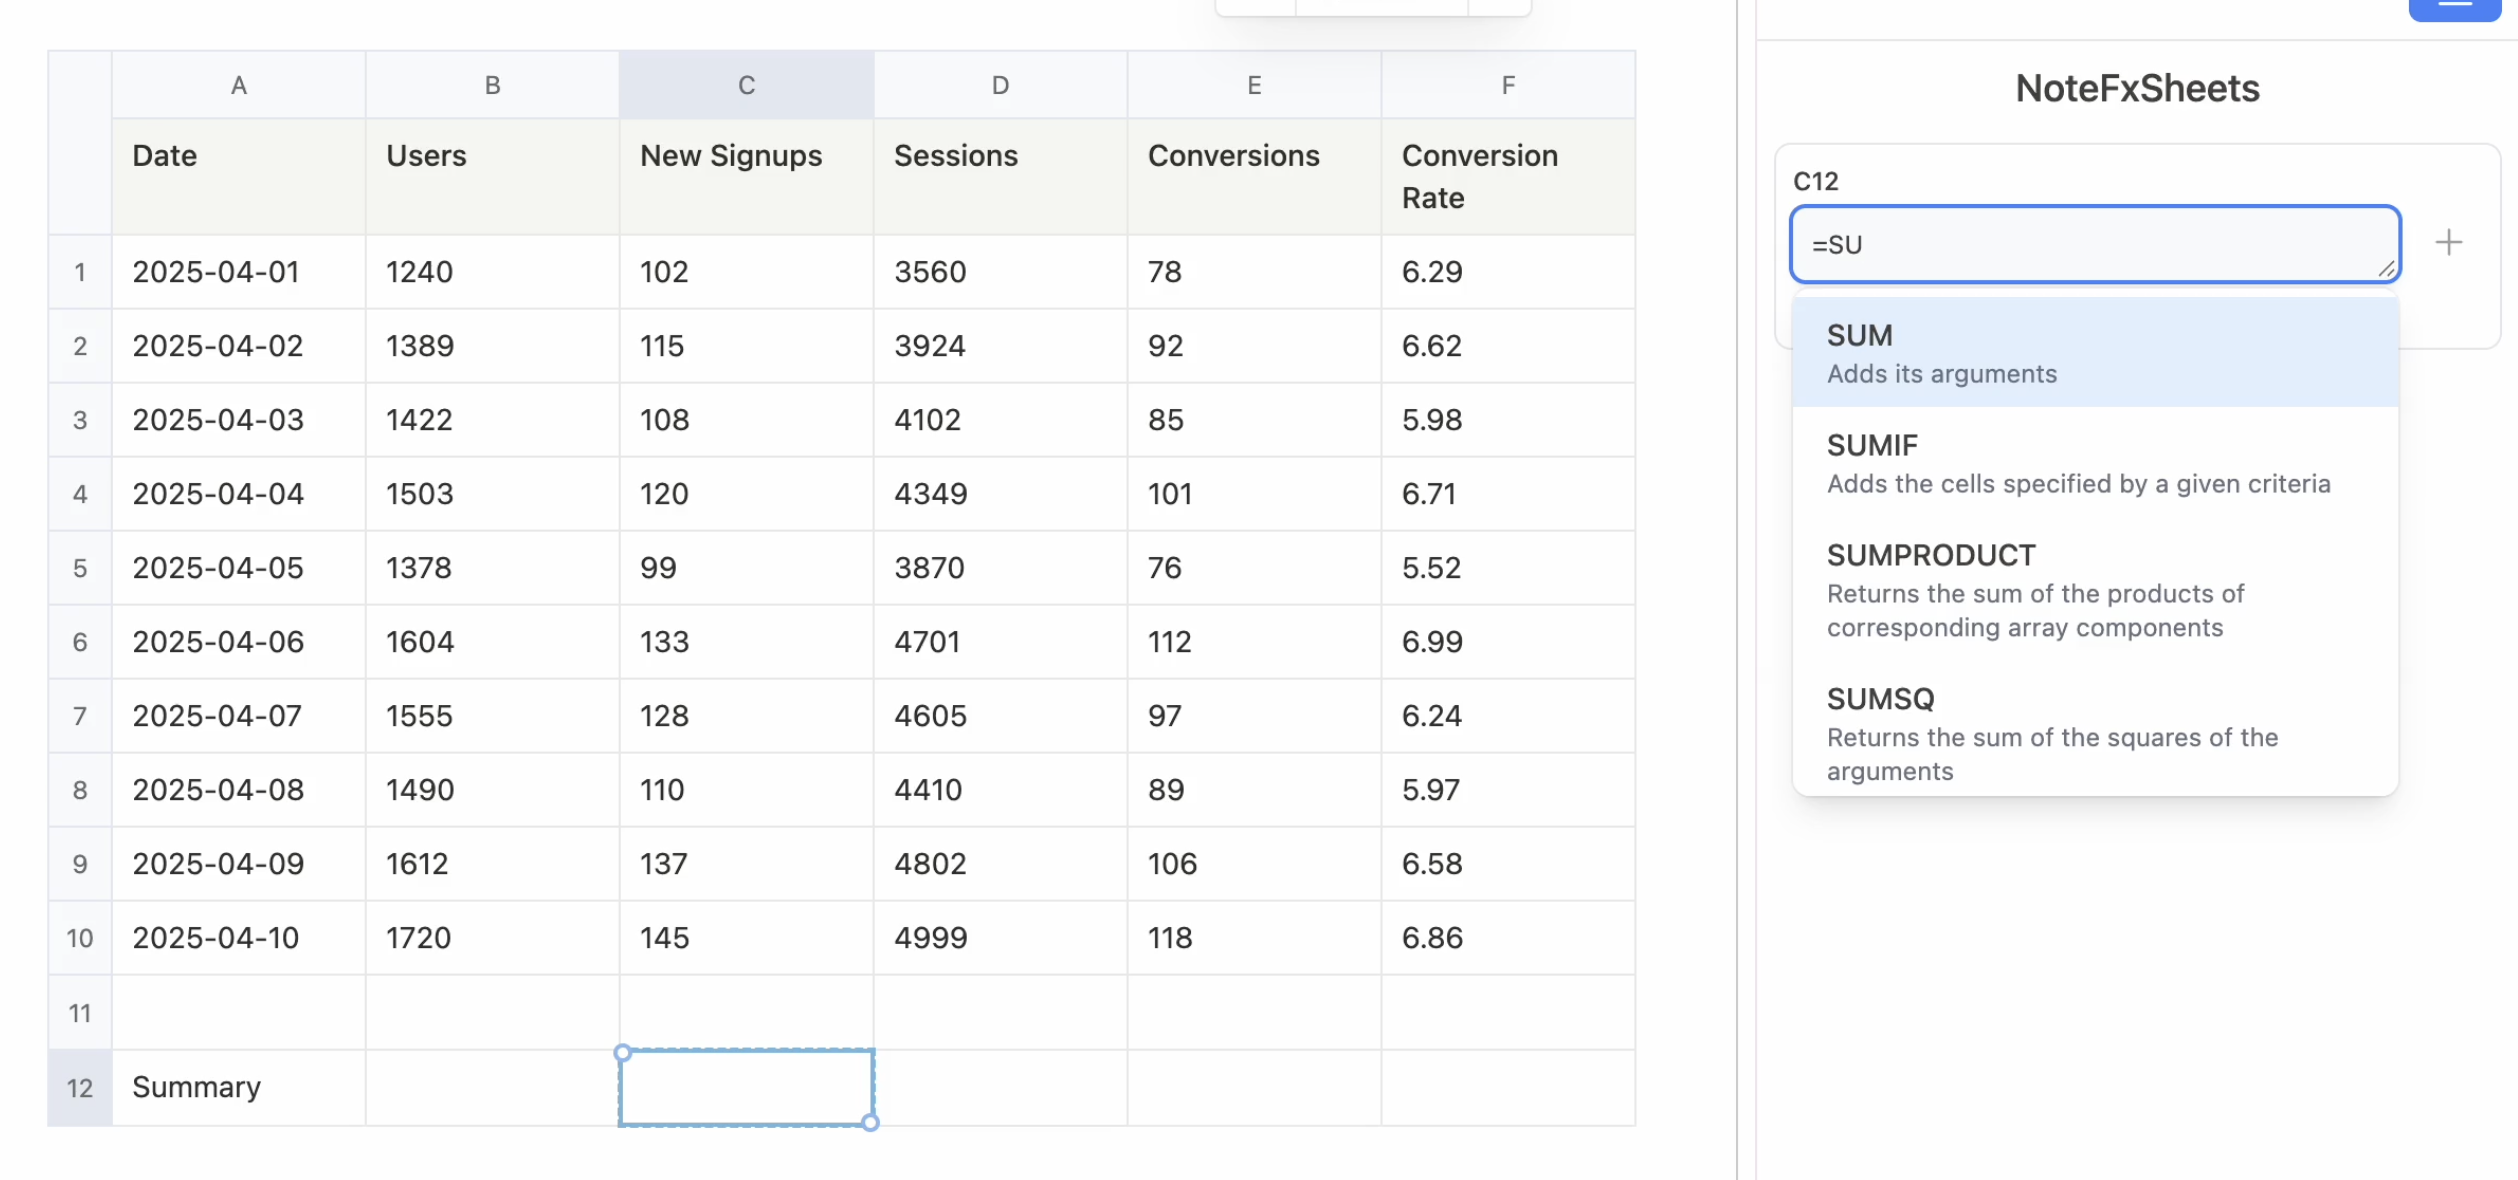Open the blue menu button at top right
2518x1180 pixels.
2456,8
